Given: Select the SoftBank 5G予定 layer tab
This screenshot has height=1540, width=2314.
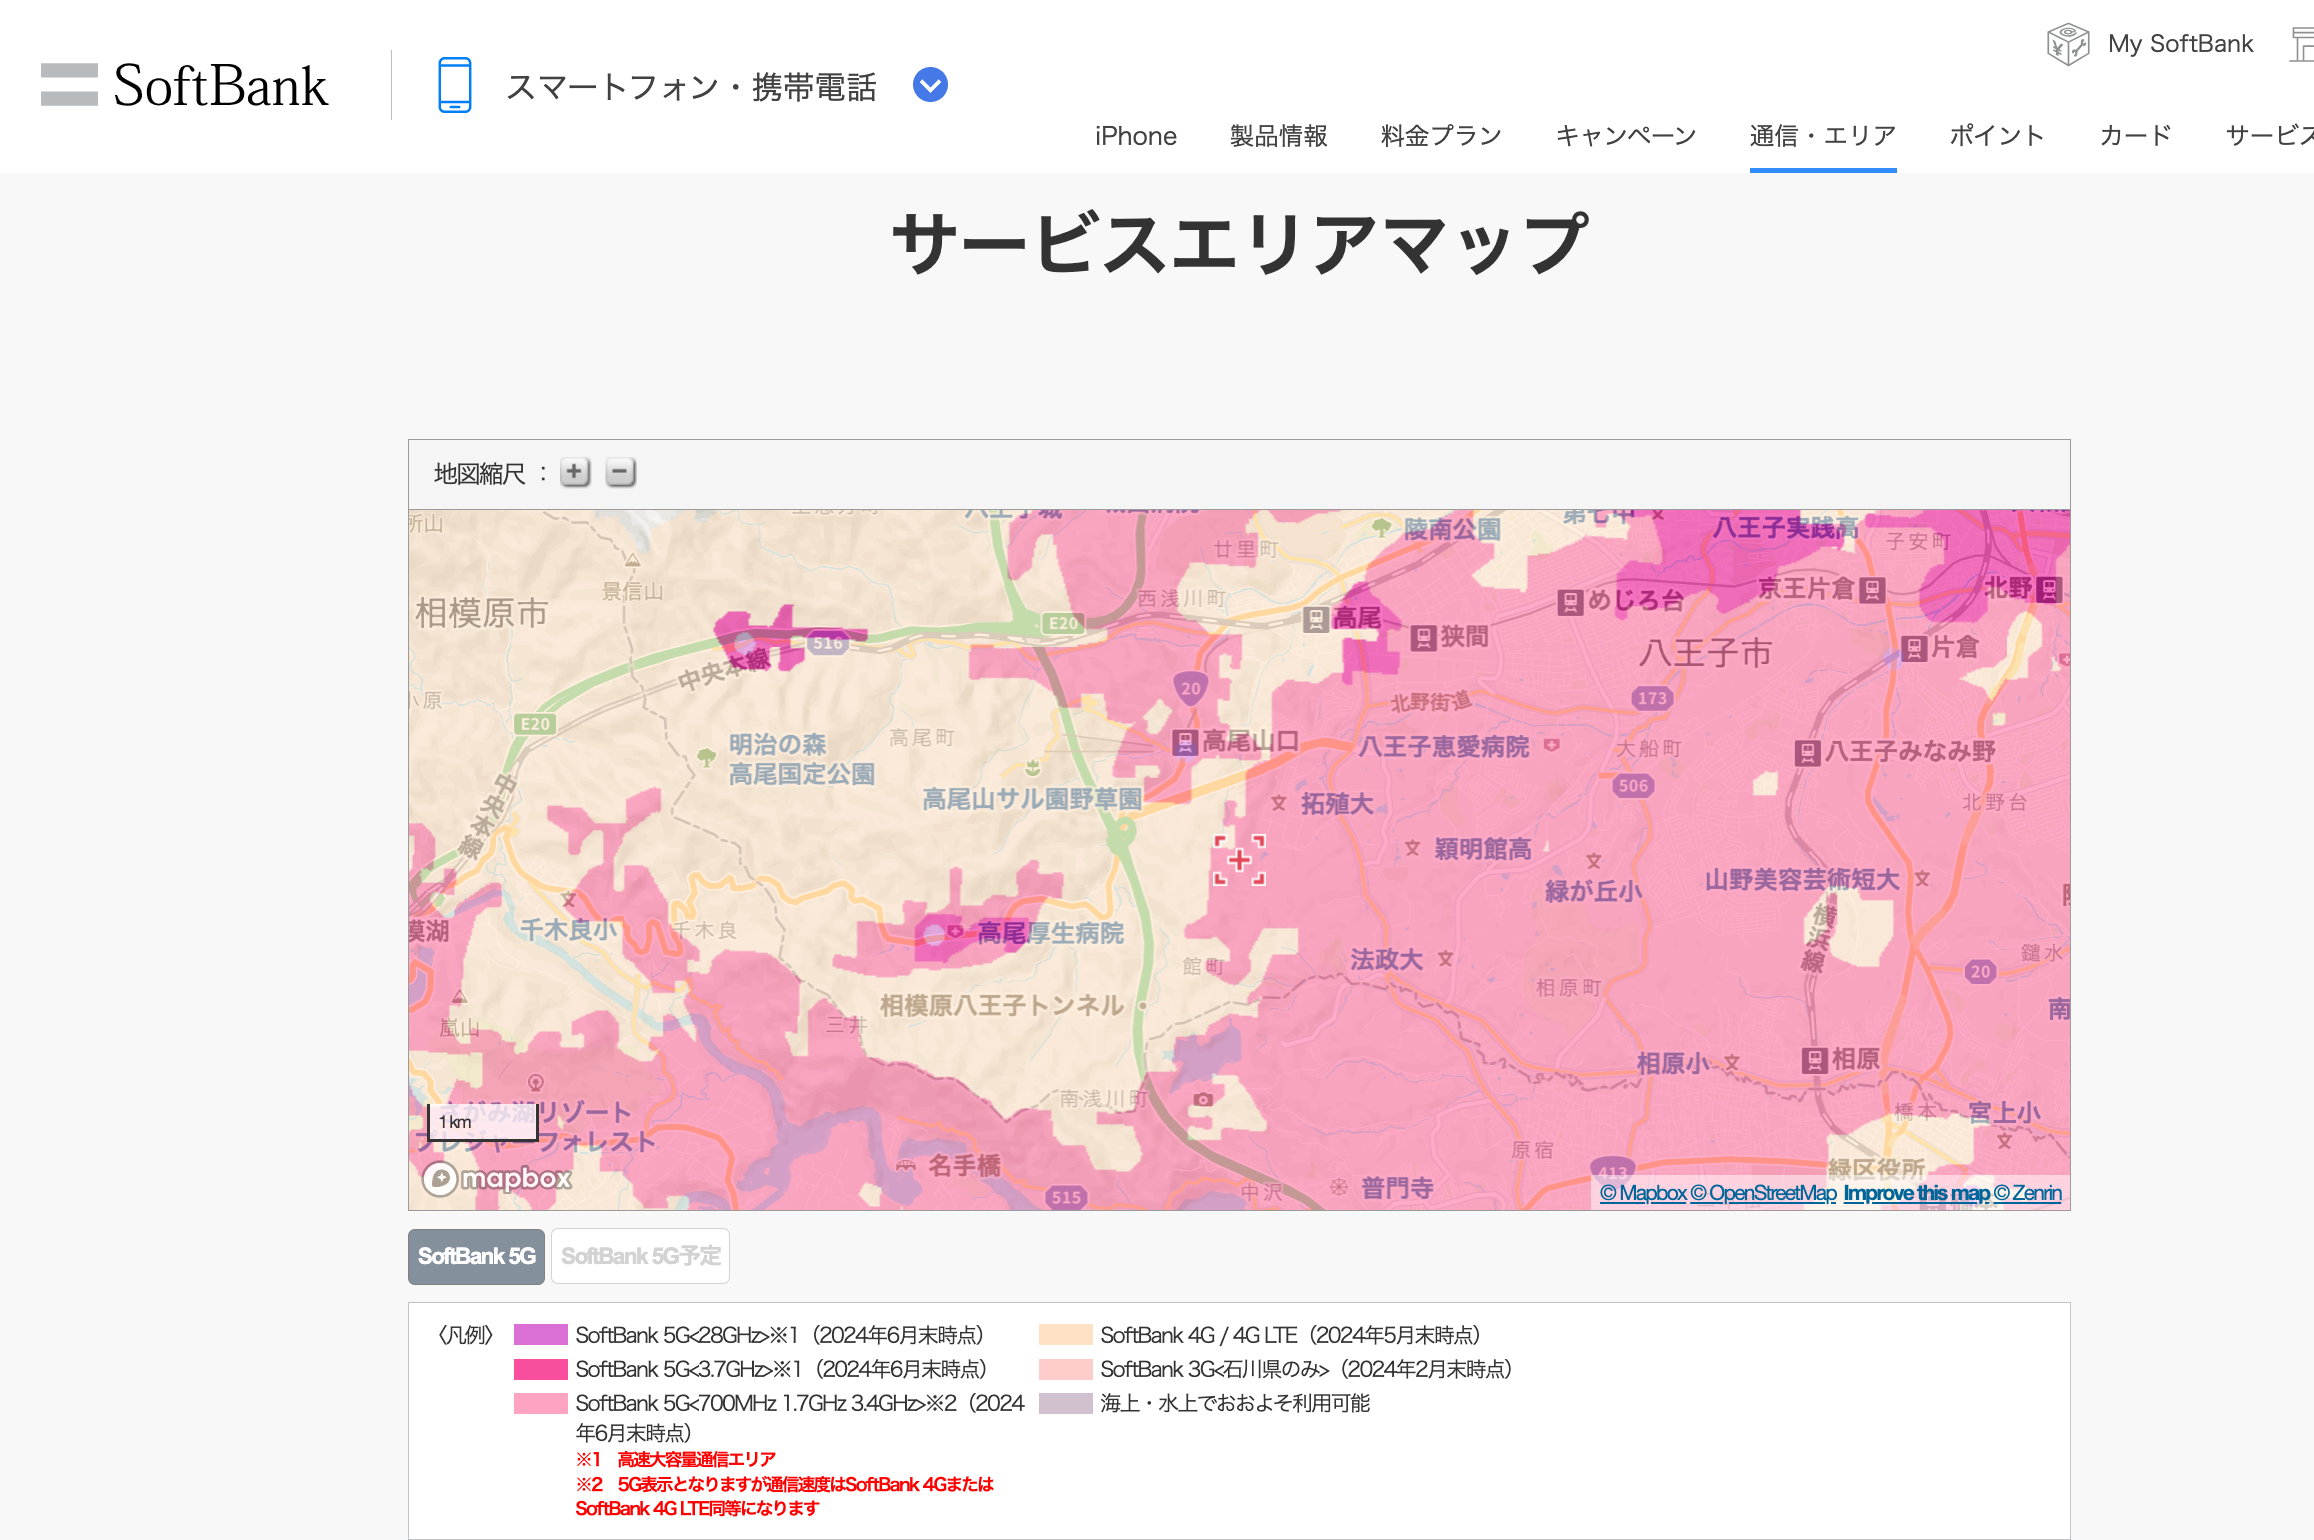Looking at the screenshot, I should pyautogui.click(x=640, y=1256).
